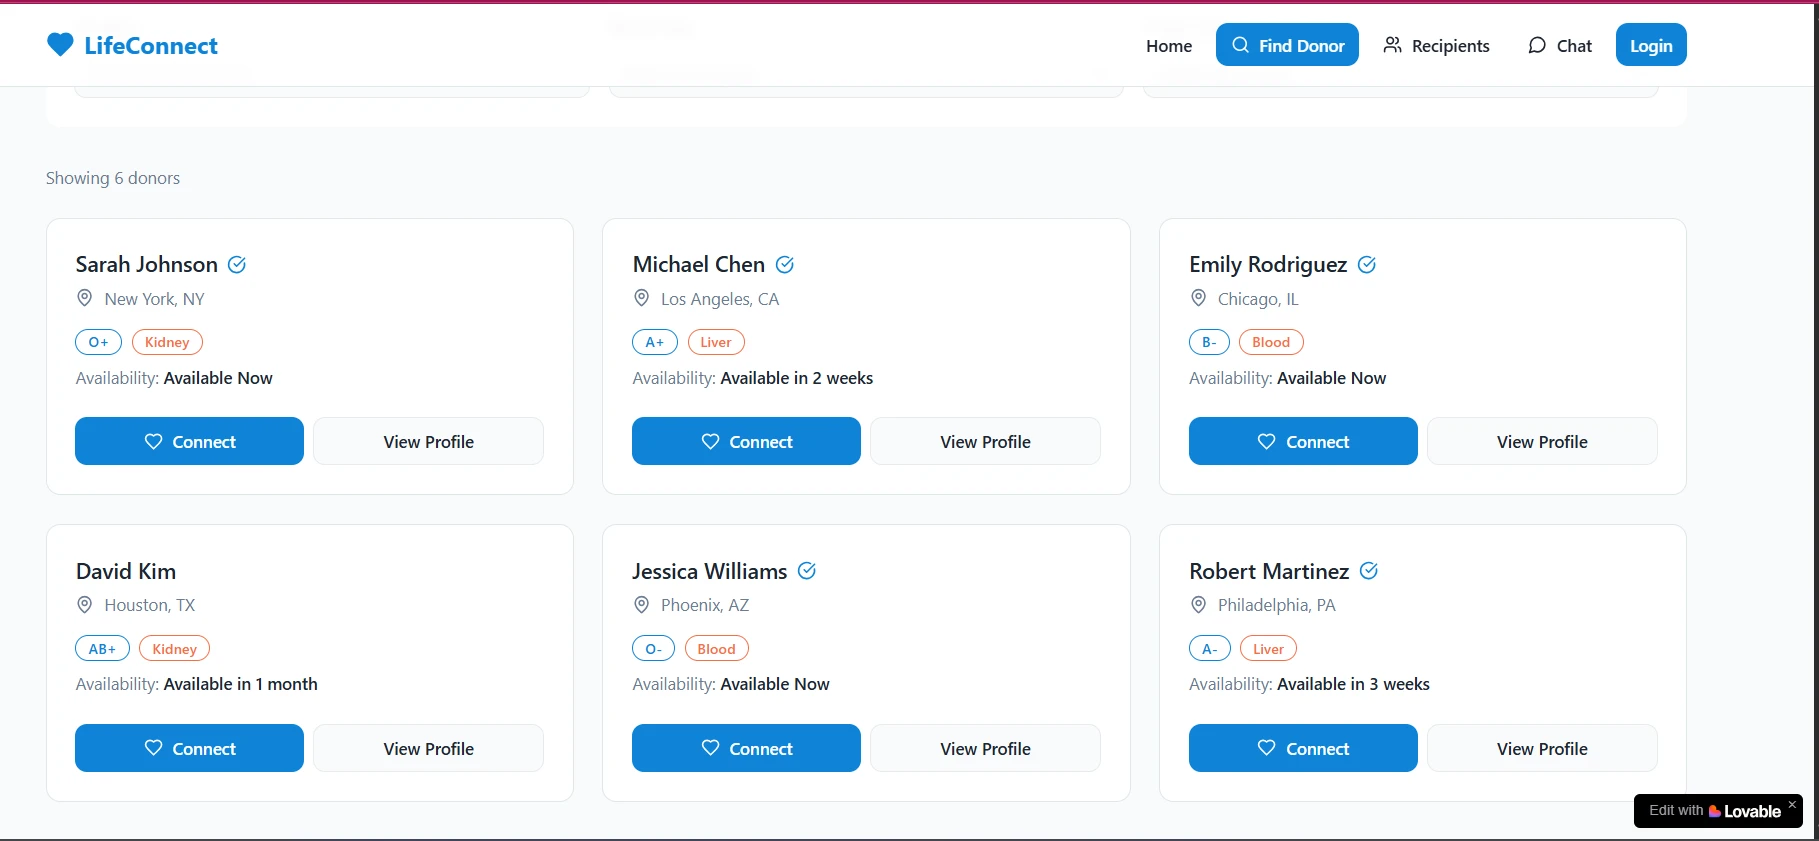Click Sarah Johnson's verified badge icon

[x=237, y=265]
